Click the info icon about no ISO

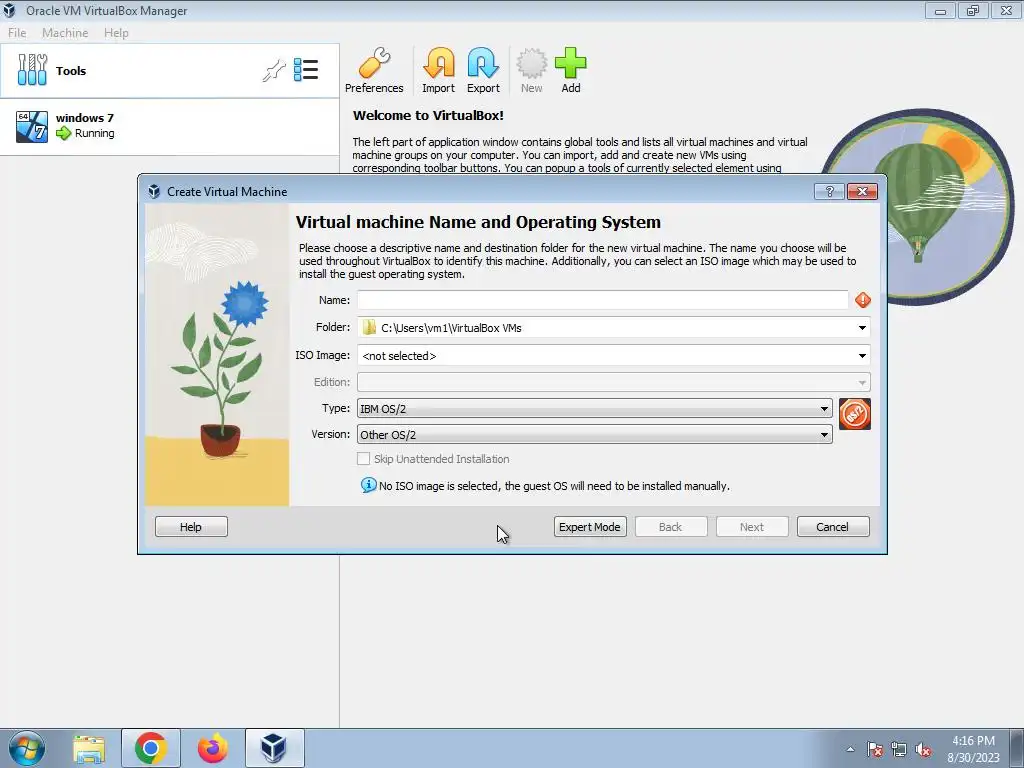[x=368, y=485]
